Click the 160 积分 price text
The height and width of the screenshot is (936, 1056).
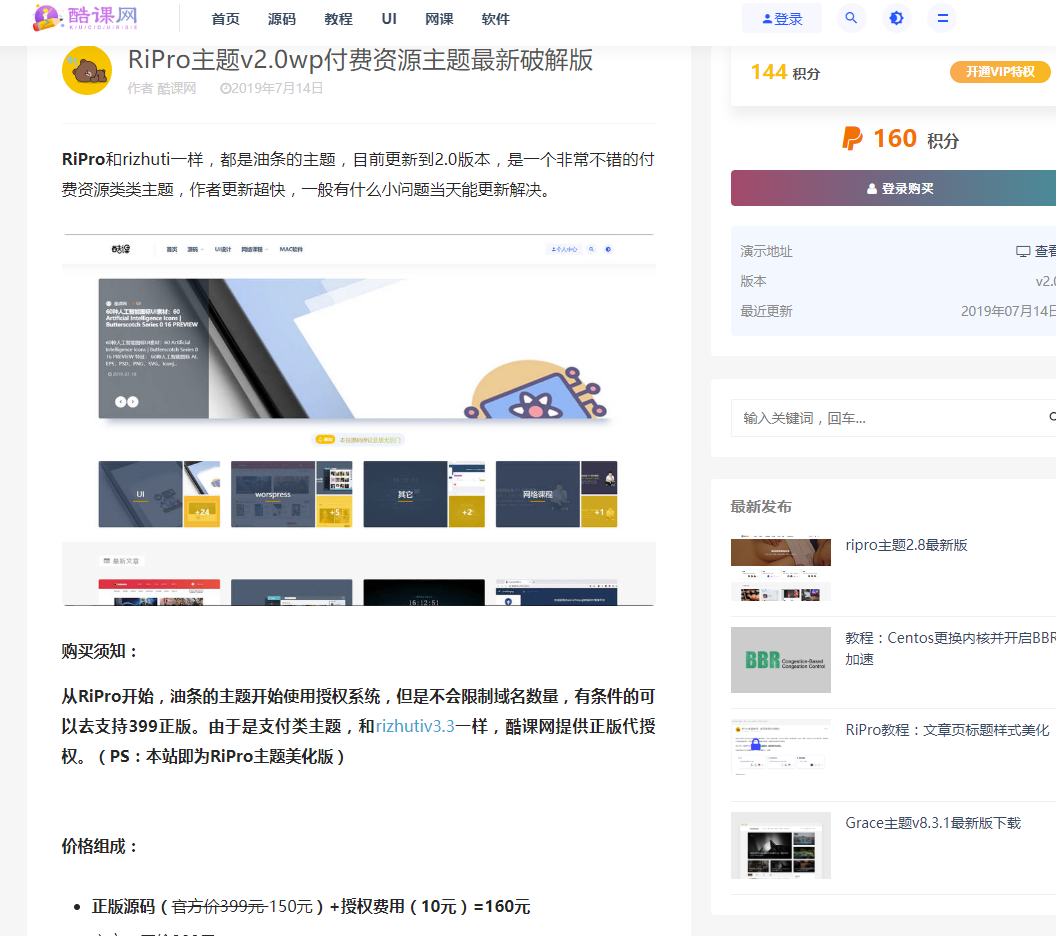click(x=900, y=139)
